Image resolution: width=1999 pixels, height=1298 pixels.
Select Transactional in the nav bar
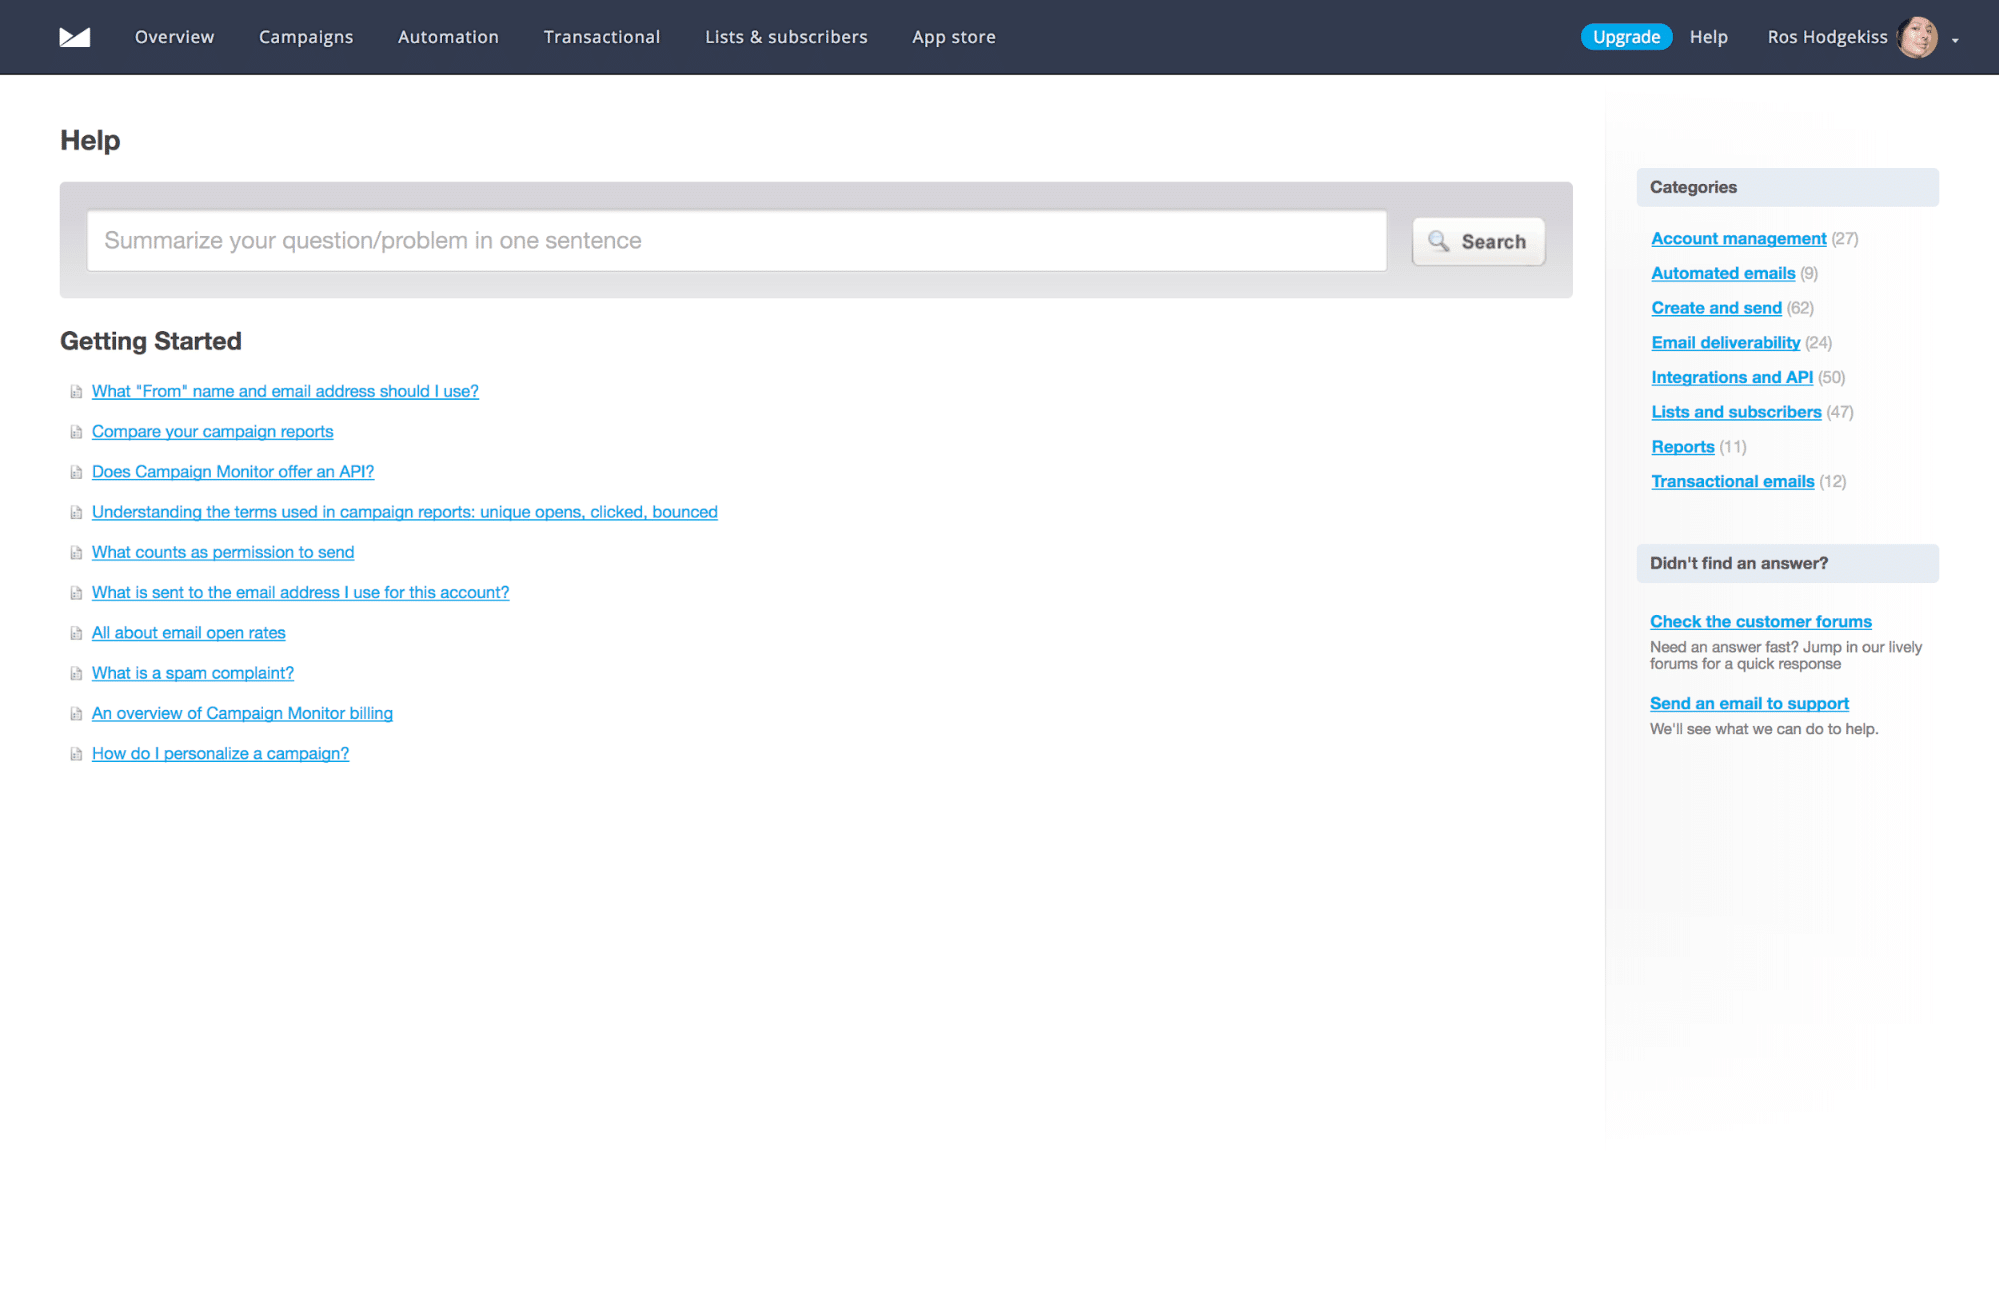(x=602, y=37)
